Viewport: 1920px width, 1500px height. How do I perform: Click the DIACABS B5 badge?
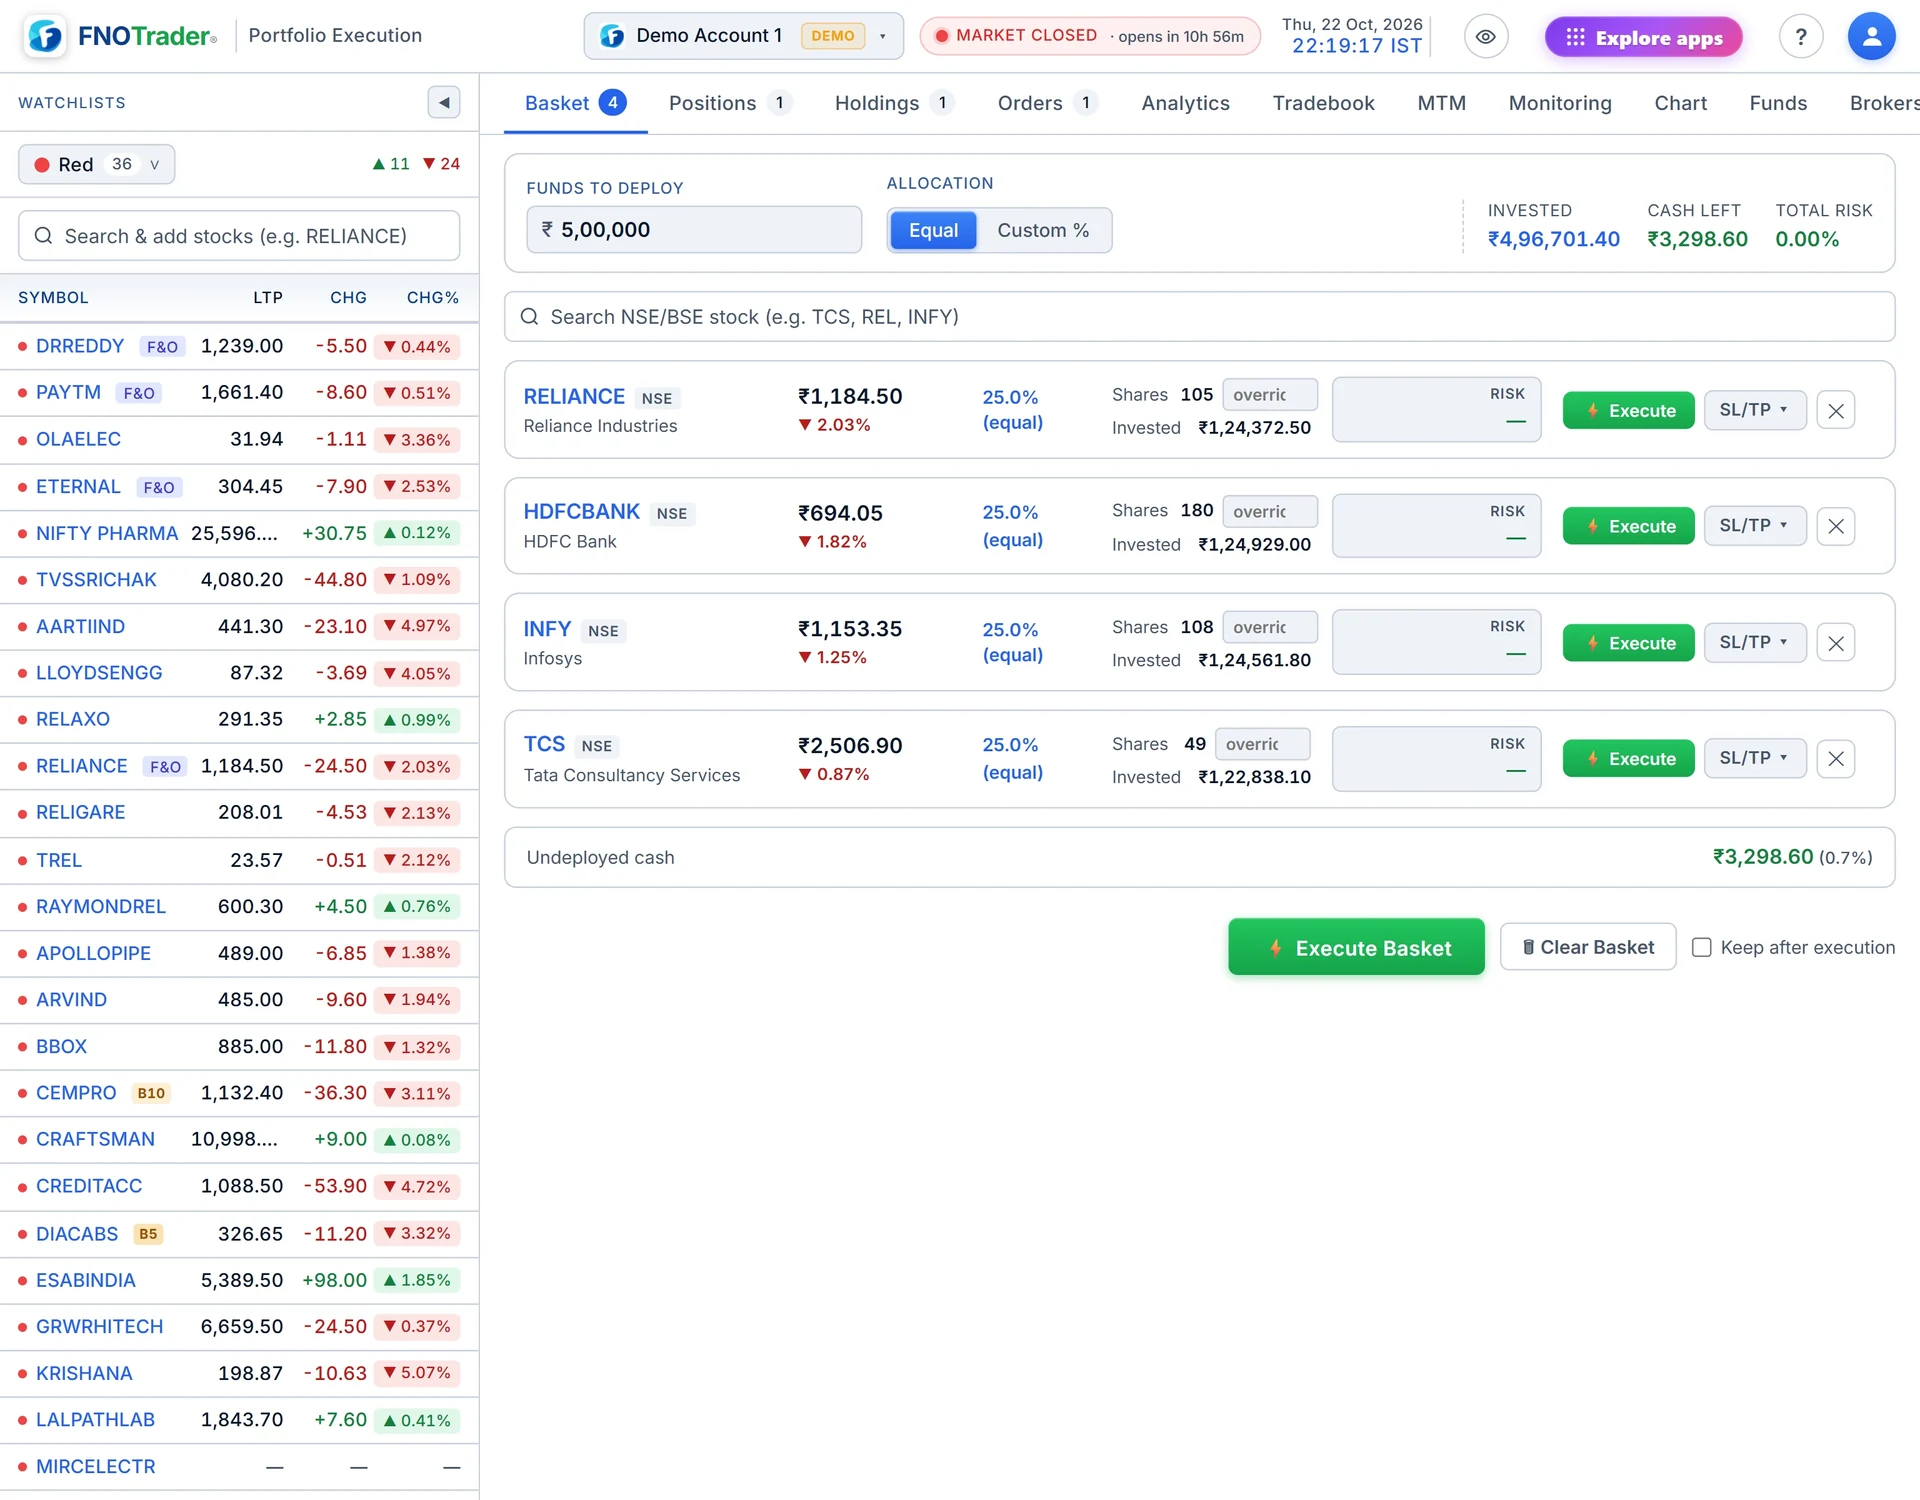[x=148, y=1234]
